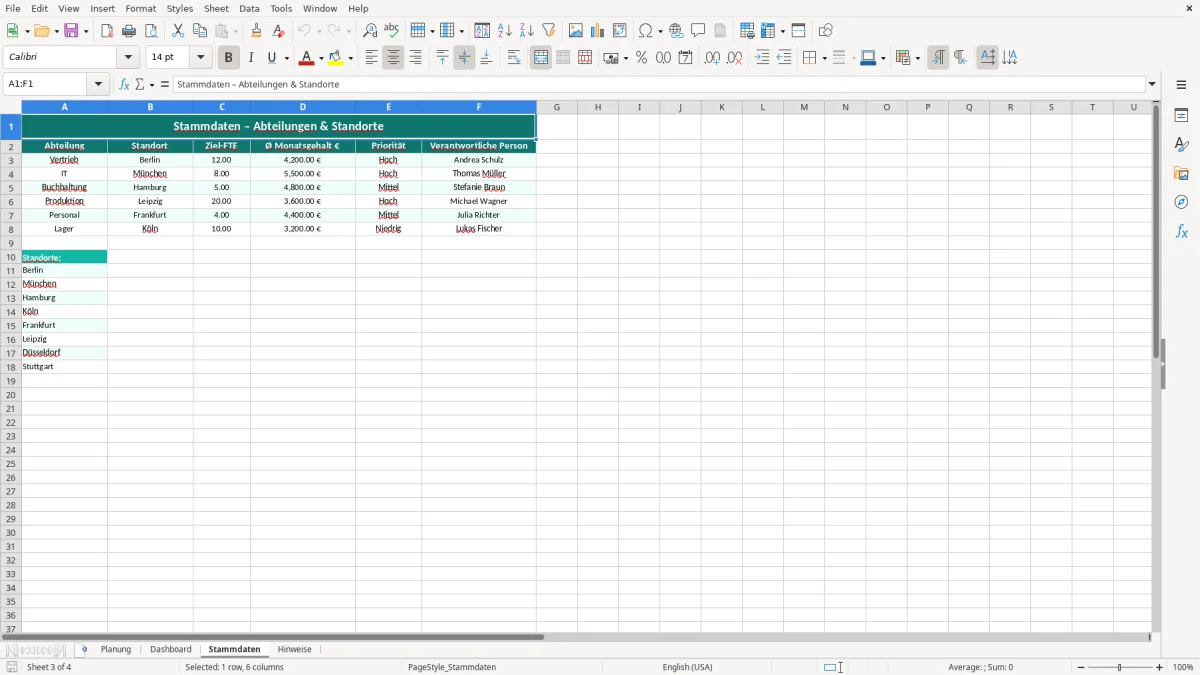Click the Clone Formatting paintbrush icon
Image resolution: width=1200 pixels, height=675 pixels.
pos(256,31)
